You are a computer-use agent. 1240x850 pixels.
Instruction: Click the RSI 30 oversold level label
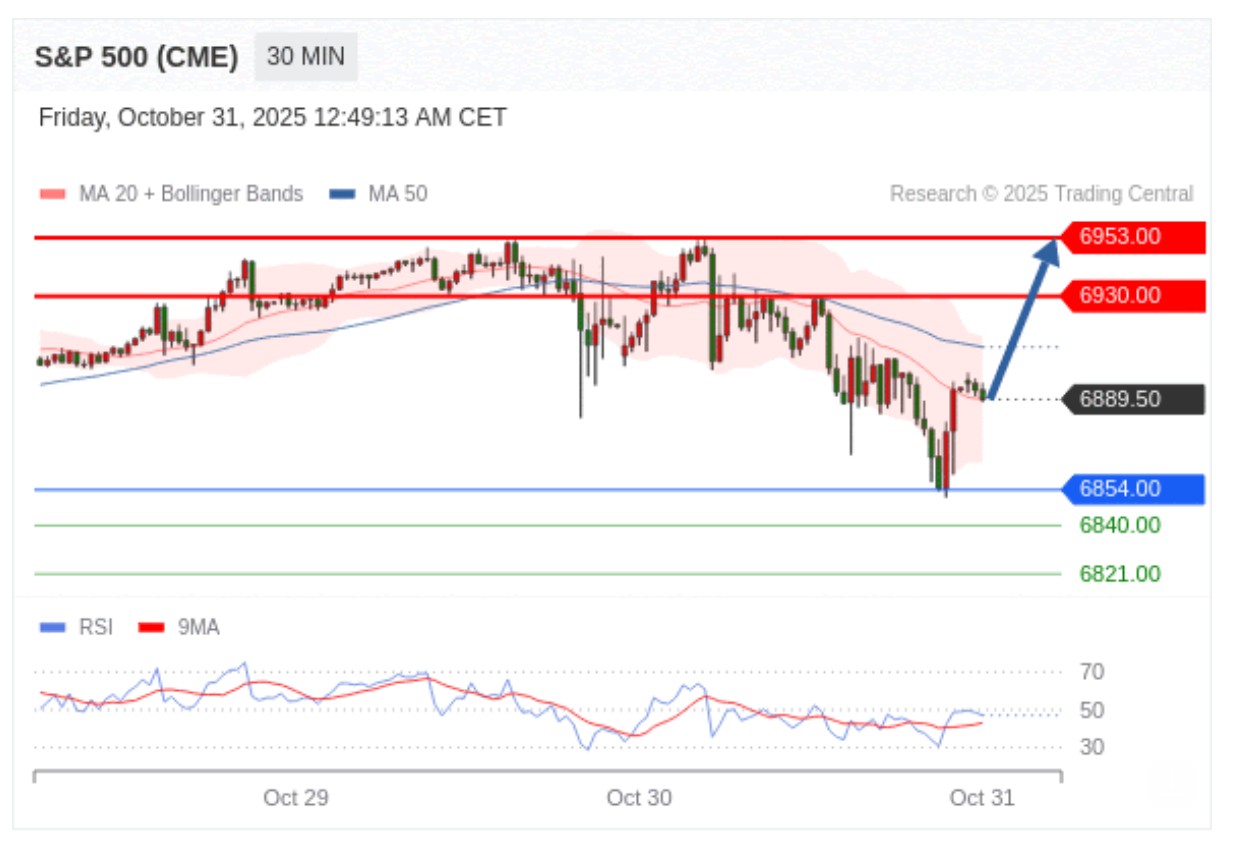click(x=1092, y=747)
